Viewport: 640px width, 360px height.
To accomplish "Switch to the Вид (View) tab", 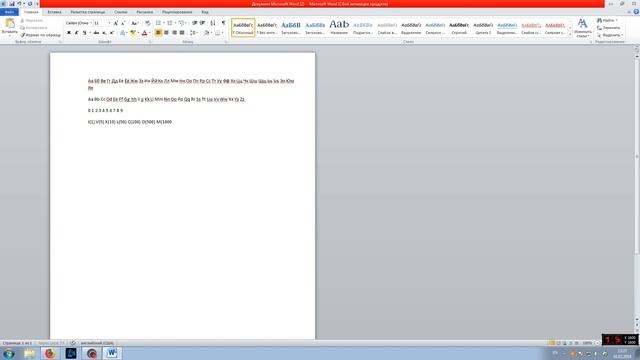I will pyautogui.click(x=205, y=12).
